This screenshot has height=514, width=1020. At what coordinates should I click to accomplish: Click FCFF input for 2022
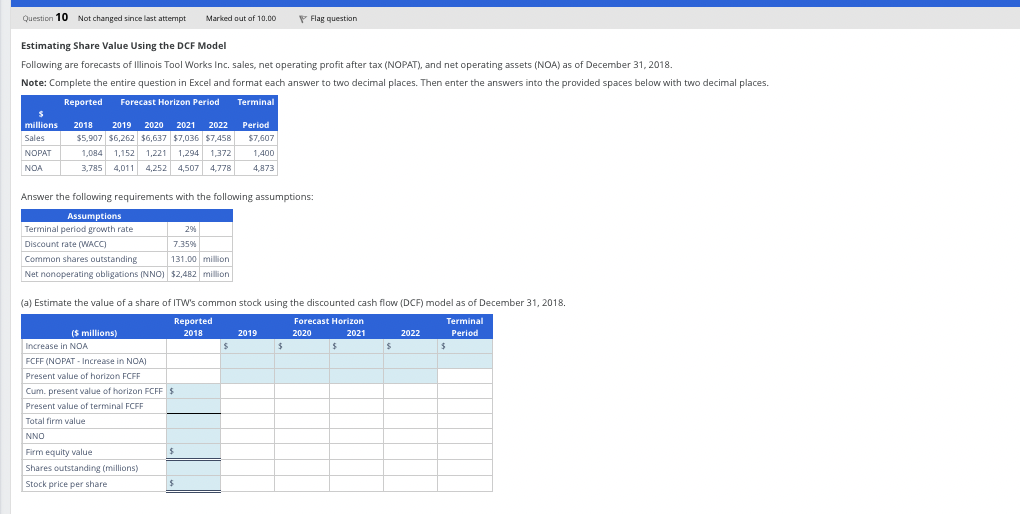(410, 361)
